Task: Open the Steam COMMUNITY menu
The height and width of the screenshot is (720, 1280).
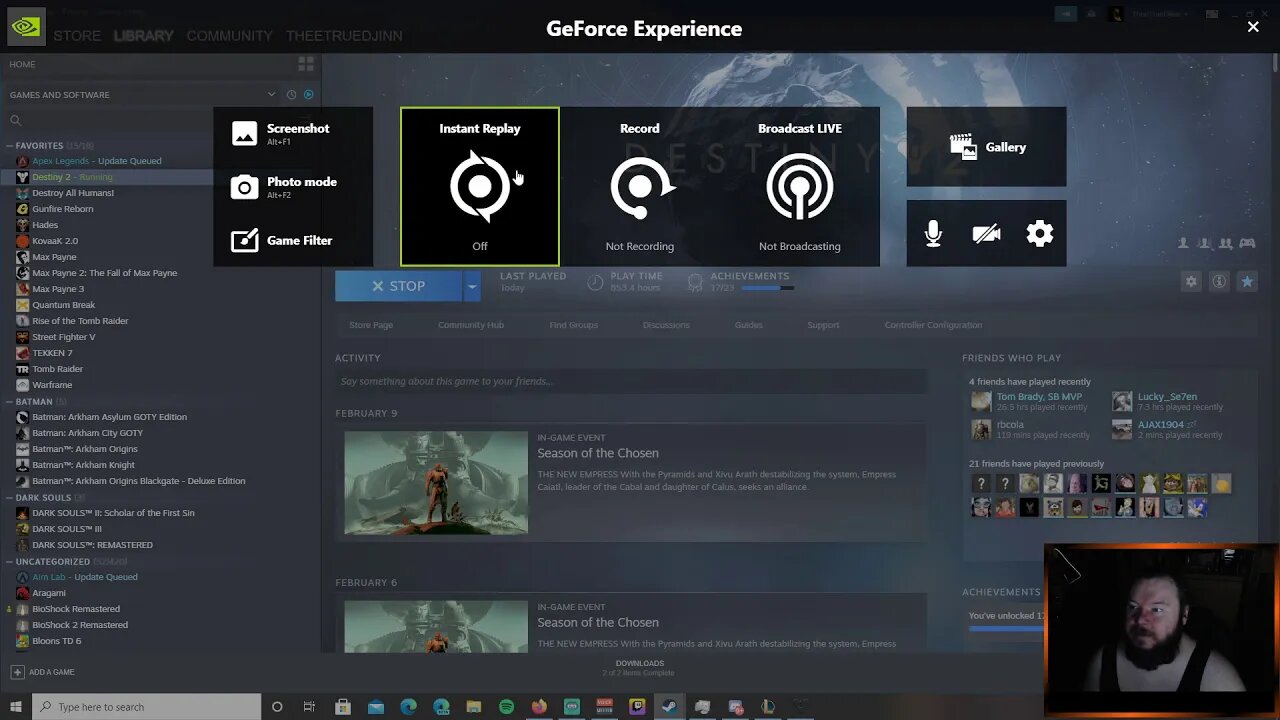Action: click(x=229, y=35)
